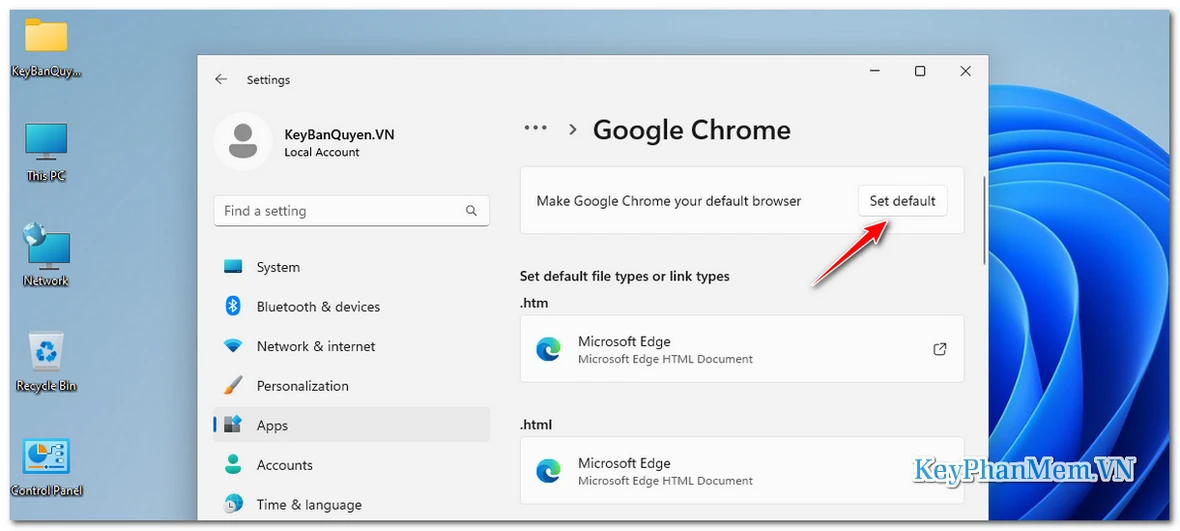This screenshot has height=531, width=1180.
Task: Close the Settings window
Action: [x=966, y=71]
